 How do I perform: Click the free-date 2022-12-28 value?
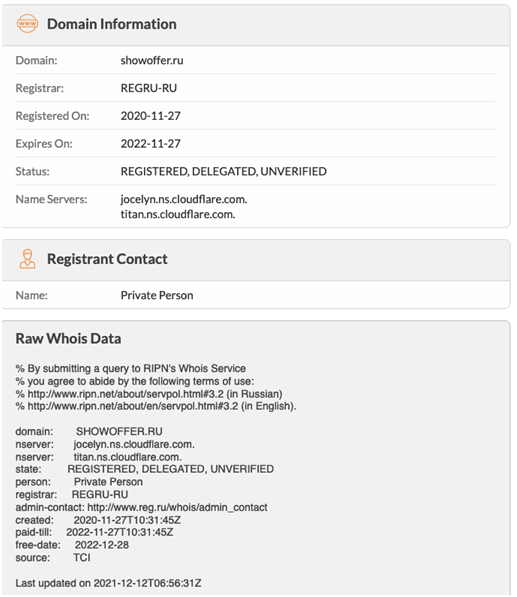(102, 545)
